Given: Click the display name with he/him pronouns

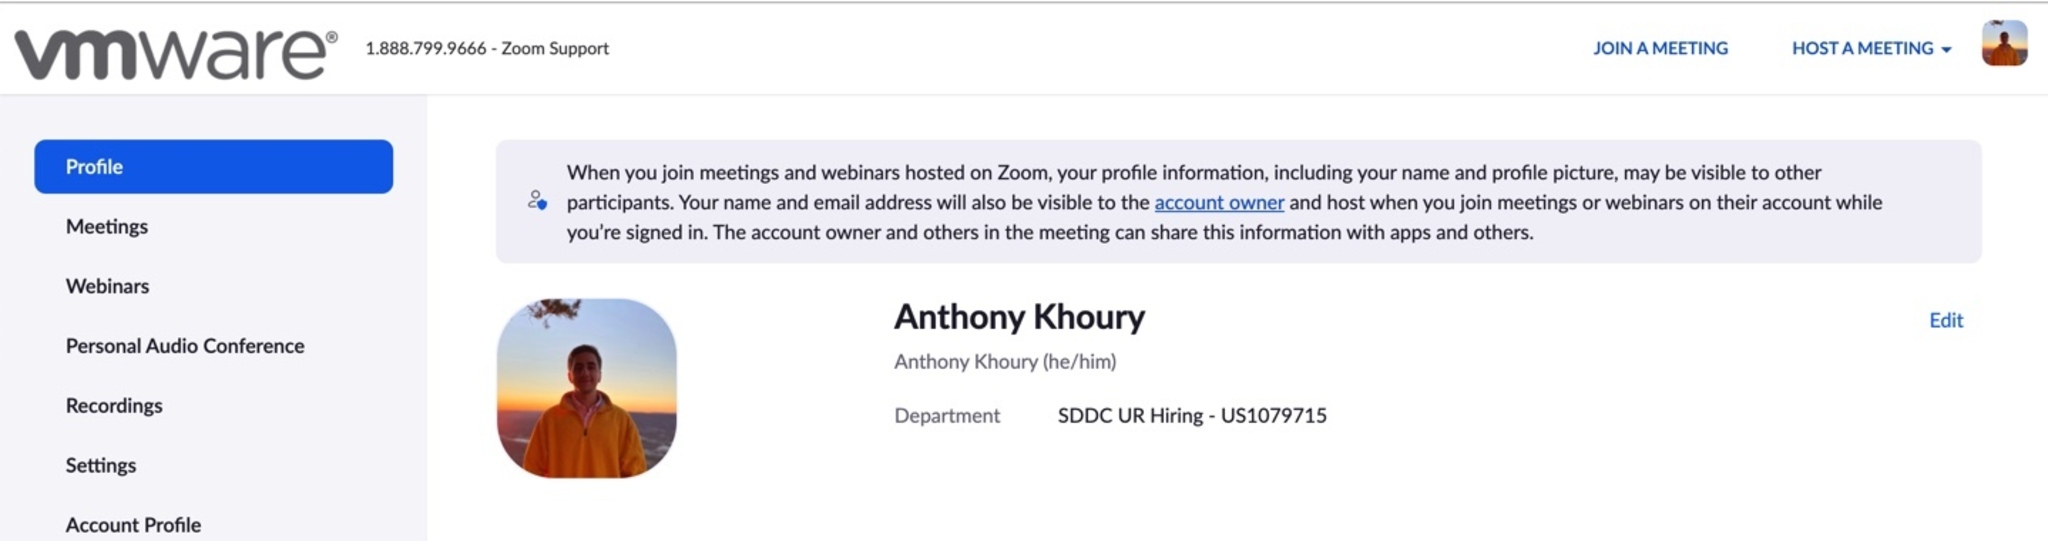Looking at the screenshot, I should point(1005,362).
